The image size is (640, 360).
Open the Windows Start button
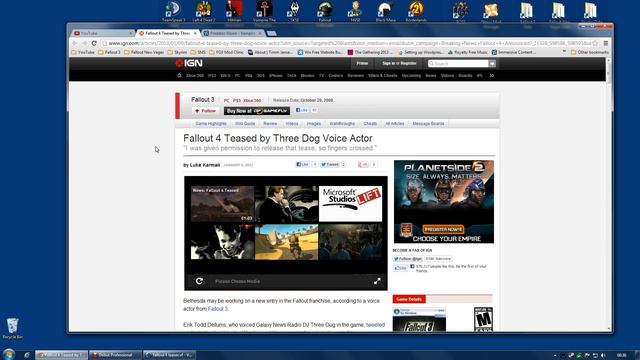point(9,354)
